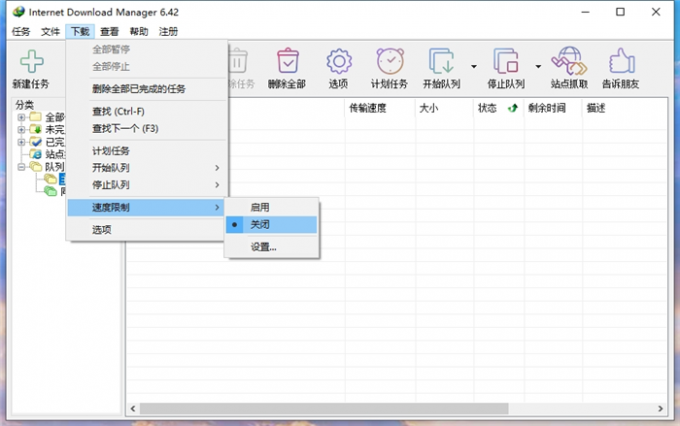Click the 开始队列 toolbar icon
The width and height of the screenshot is (680, 426).
pos(441,62)
